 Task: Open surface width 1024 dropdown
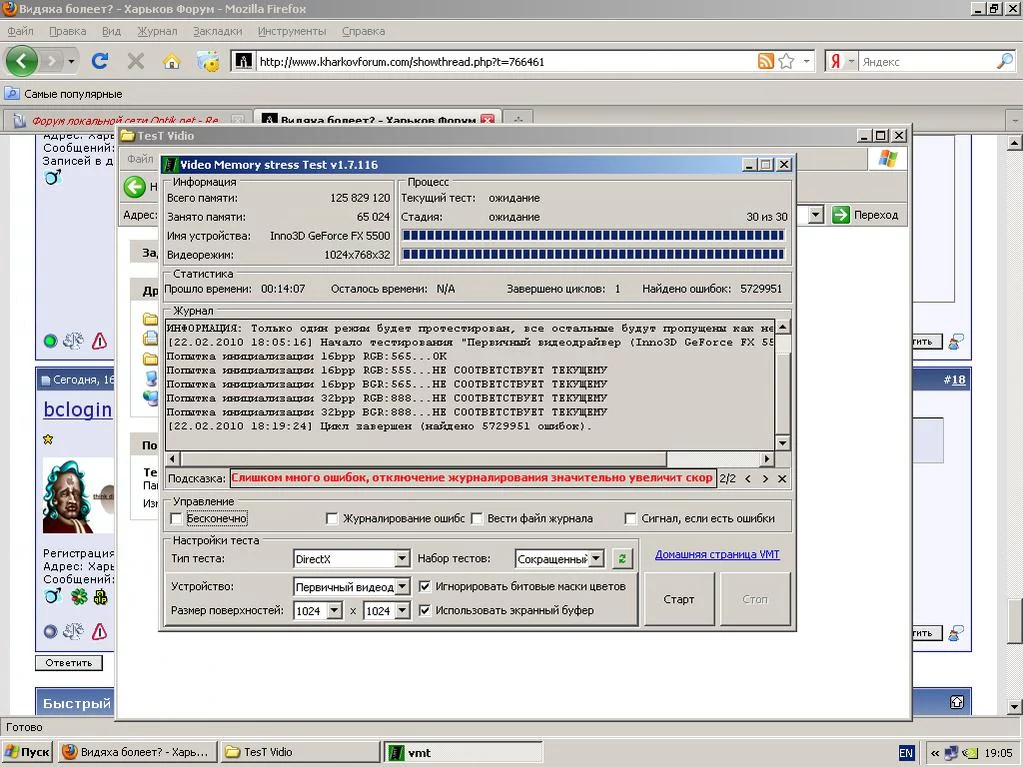coord(334,610)
